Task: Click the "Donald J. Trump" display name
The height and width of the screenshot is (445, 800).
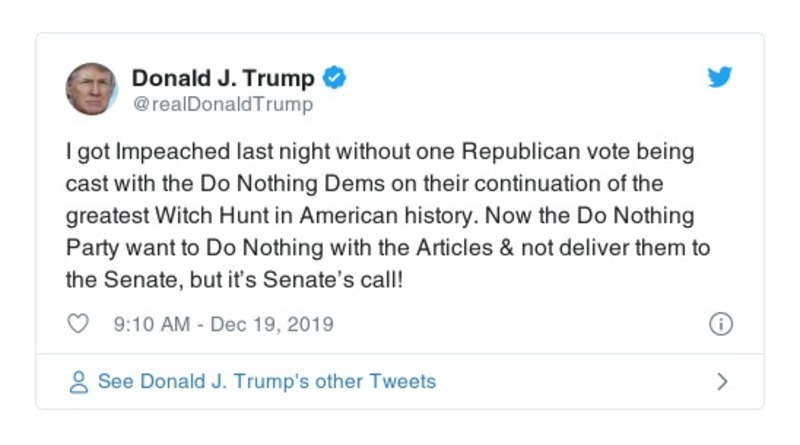Action: click(223, 78)
